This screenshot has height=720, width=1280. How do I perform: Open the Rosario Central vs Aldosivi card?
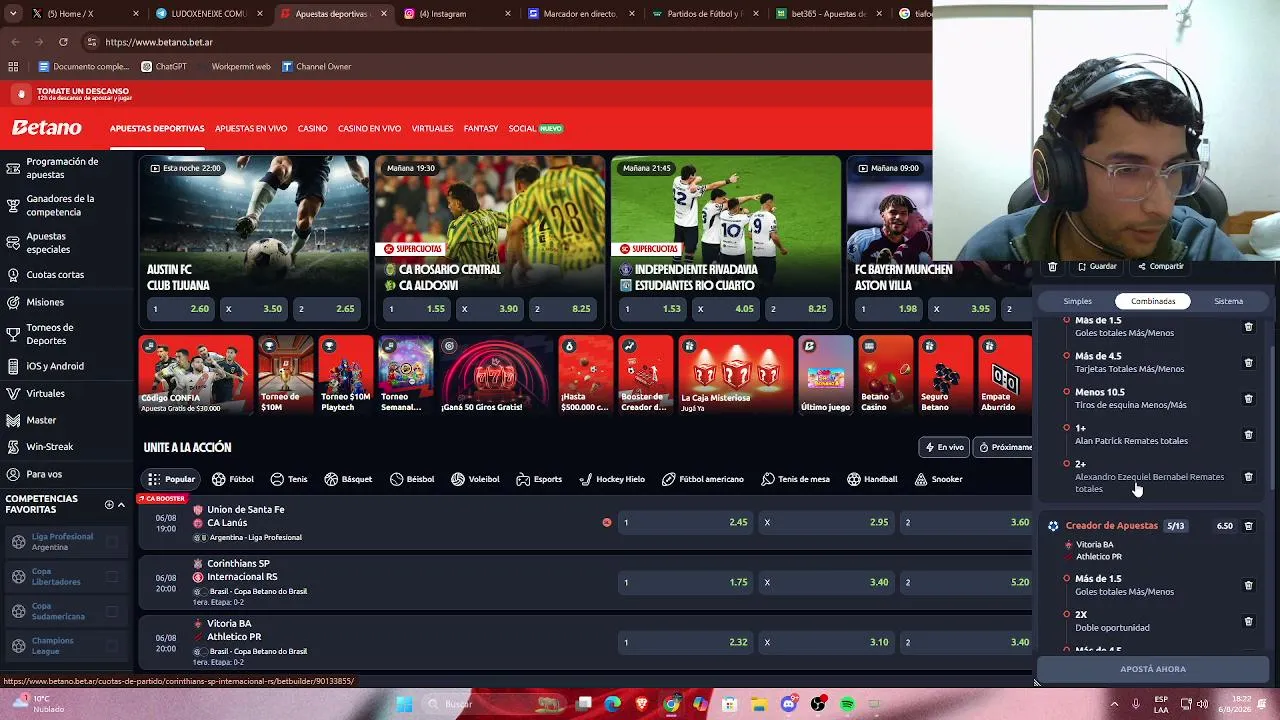489,241
